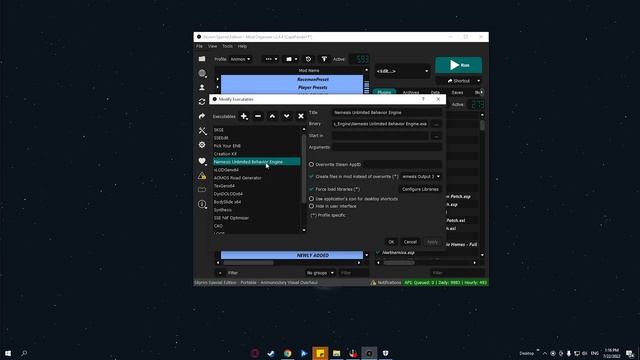This screenshot has height=360, width=640.
Task: Click the Notifications warning icon in status bar
Action: tap(373, 282)
